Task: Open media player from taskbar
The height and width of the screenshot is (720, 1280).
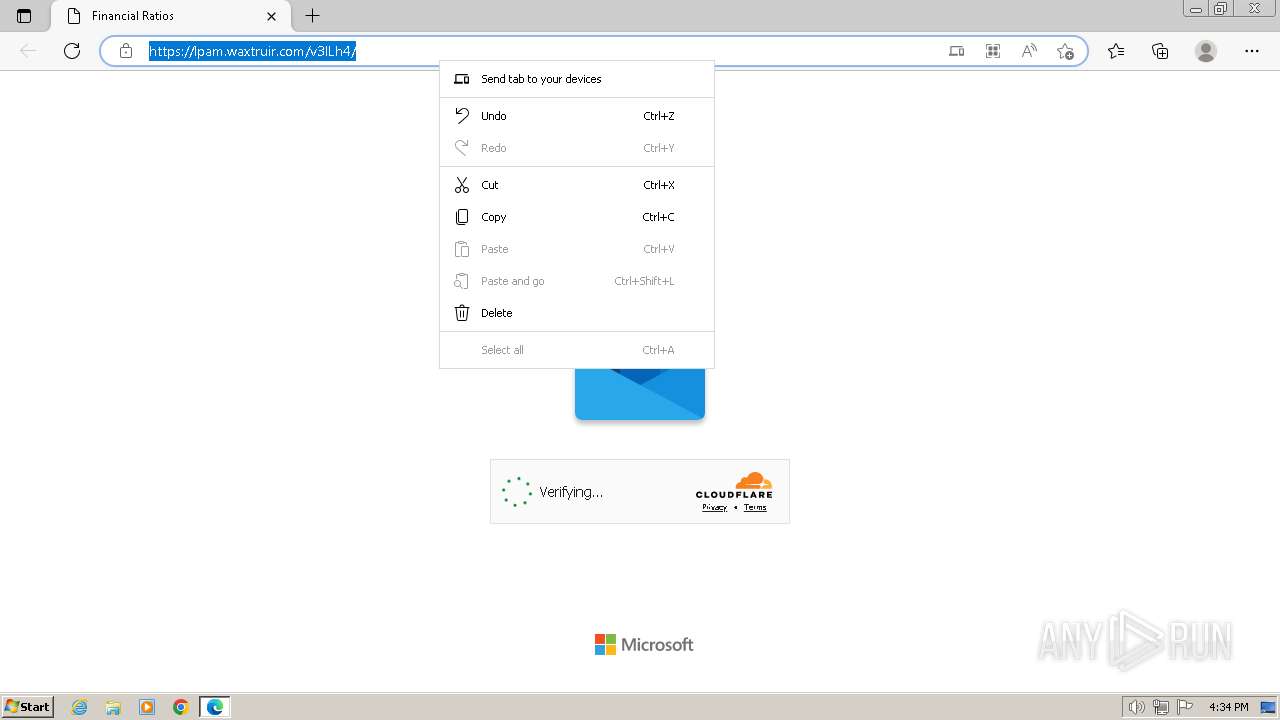Action: (x=147, y=707)
